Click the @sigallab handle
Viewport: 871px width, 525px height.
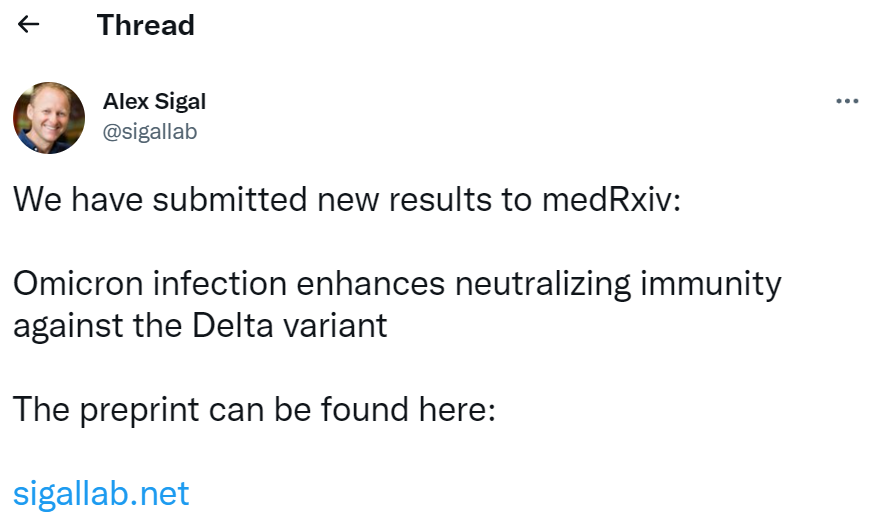point(150,132)
